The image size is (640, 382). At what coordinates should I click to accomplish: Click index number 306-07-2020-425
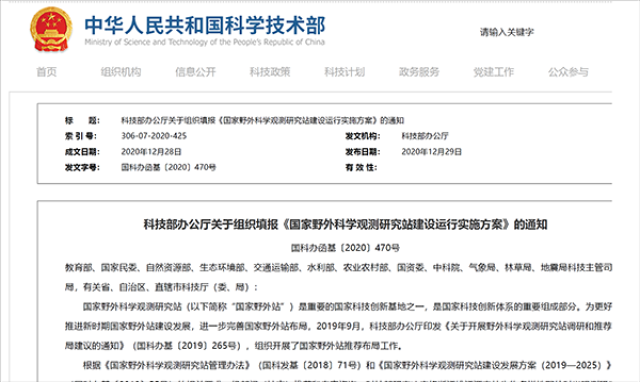[x=154, y=136]
